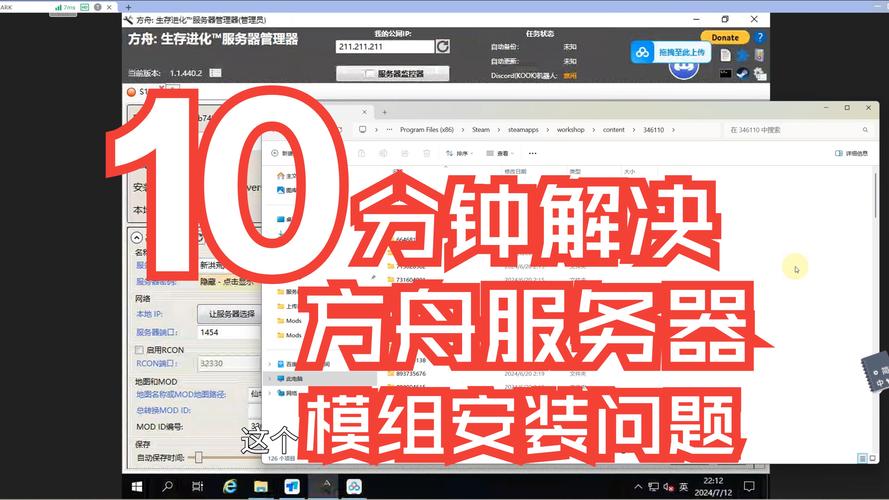889x500 pixels.
Task: Open the 查看 view dropdown
Action: [500, 153]
